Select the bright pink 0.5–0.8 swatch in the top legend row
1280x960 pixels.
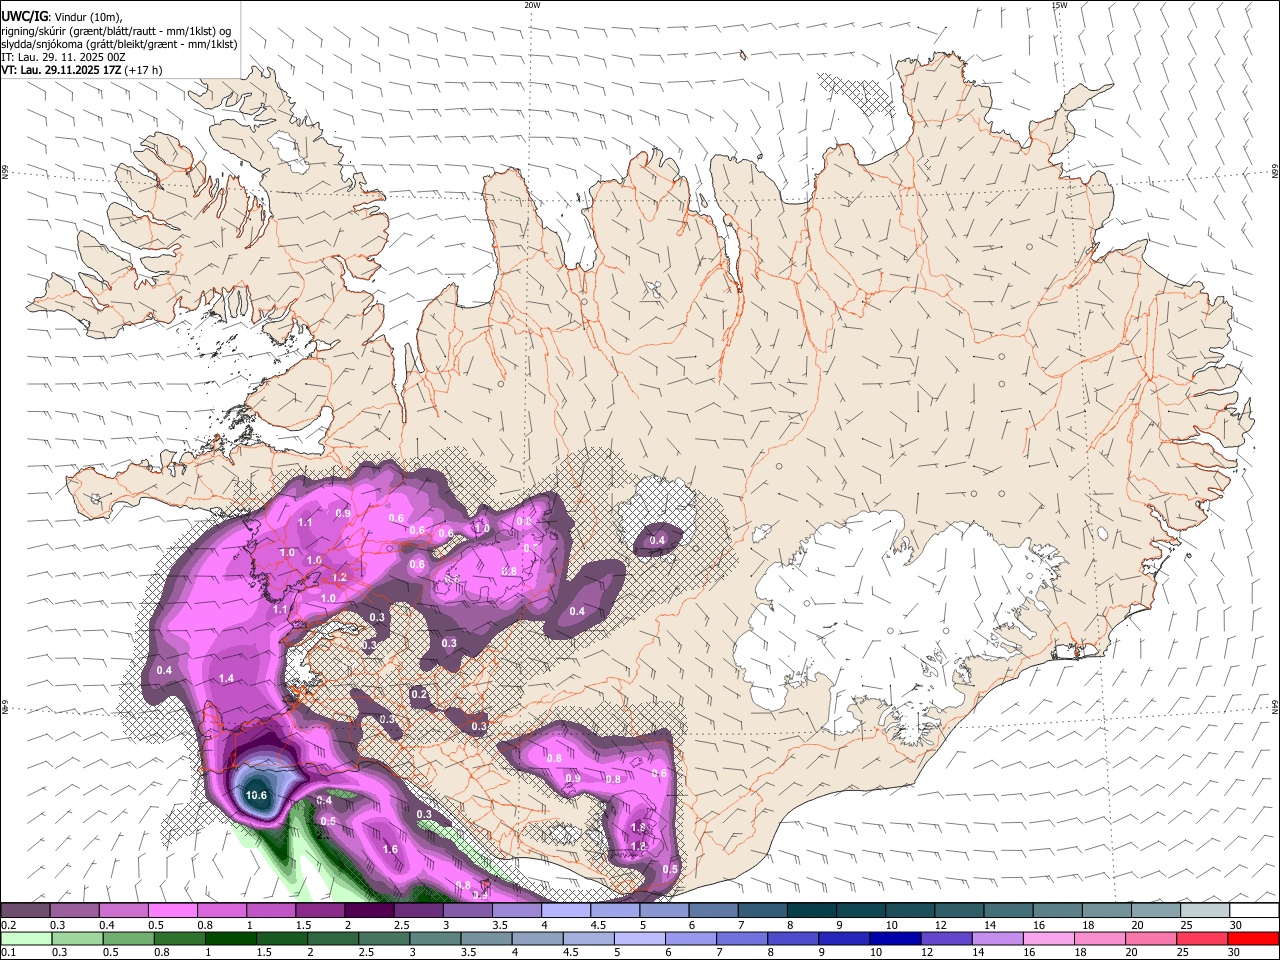(173, 911)
